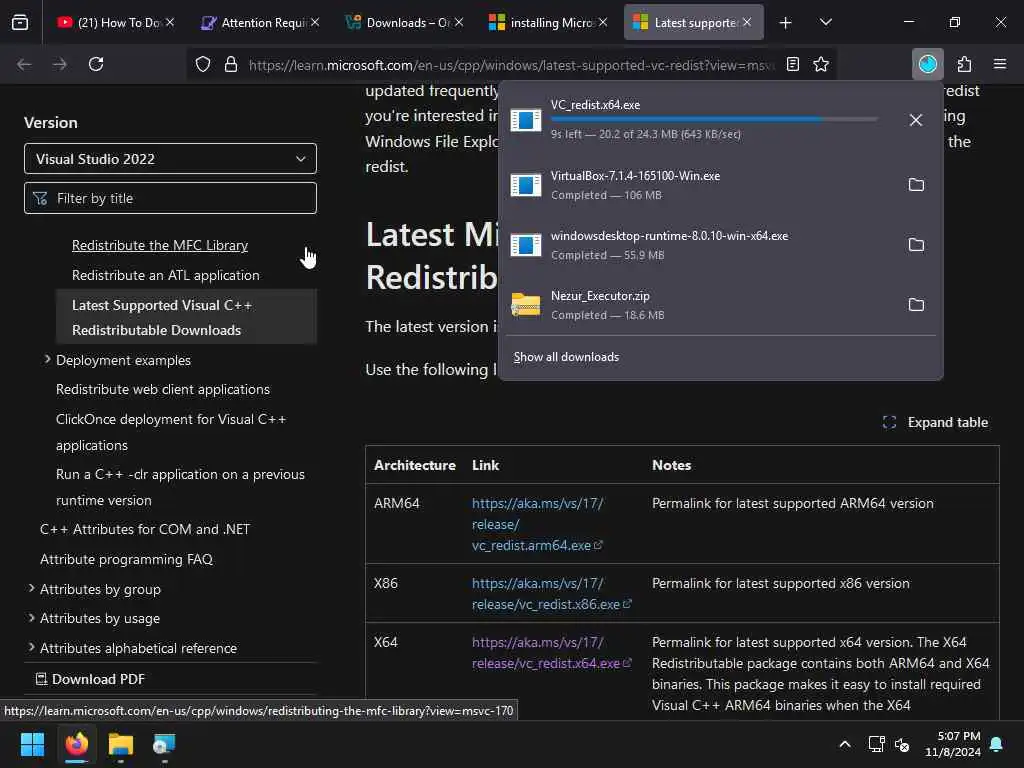Show windowsdesktop-runtime file in folder

point(916,245)
